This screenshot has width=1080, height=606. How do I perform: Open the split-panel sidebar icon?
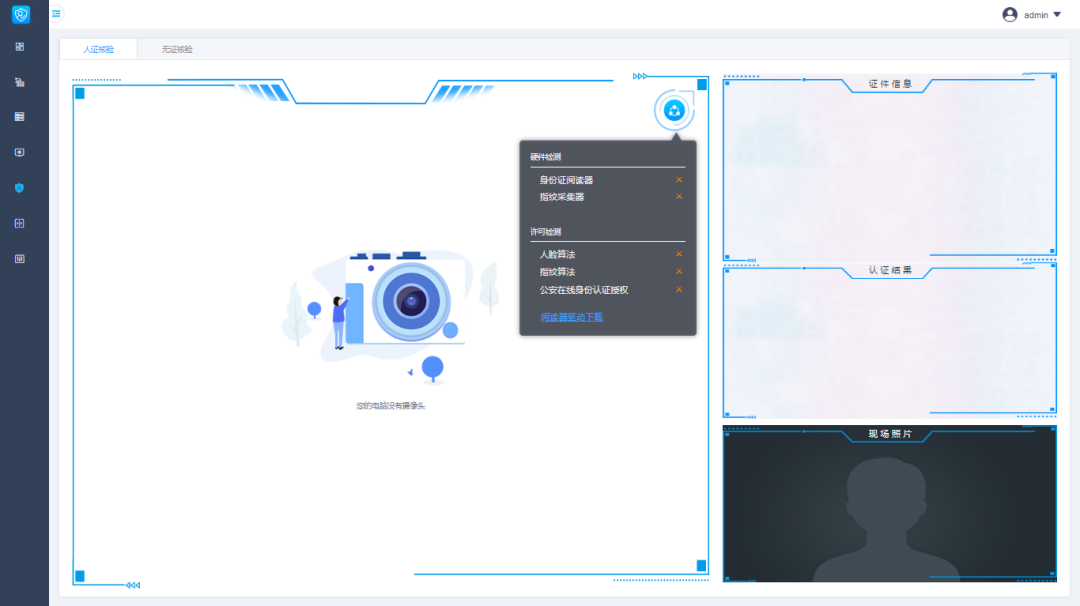point(19,223)
